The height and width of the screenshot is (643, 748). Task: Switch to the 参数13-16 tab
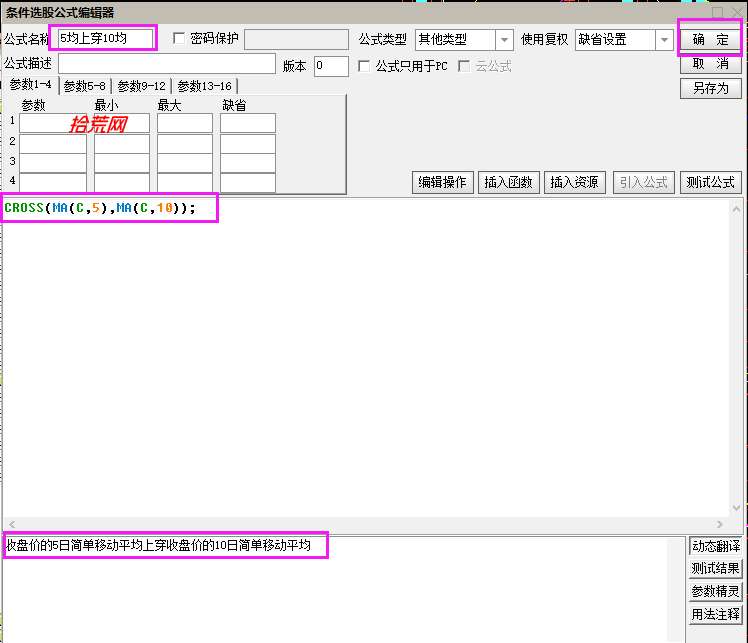pyautogui.click(x=204, y=86)
